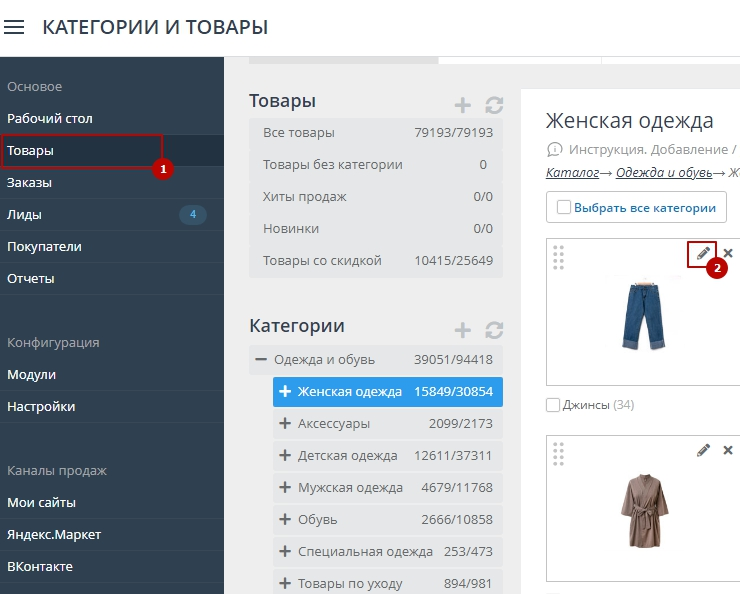The height and width of the screenshot is (594, 740).
Task: Click drag handle on jeans card
Action: [x=559, y=257]
